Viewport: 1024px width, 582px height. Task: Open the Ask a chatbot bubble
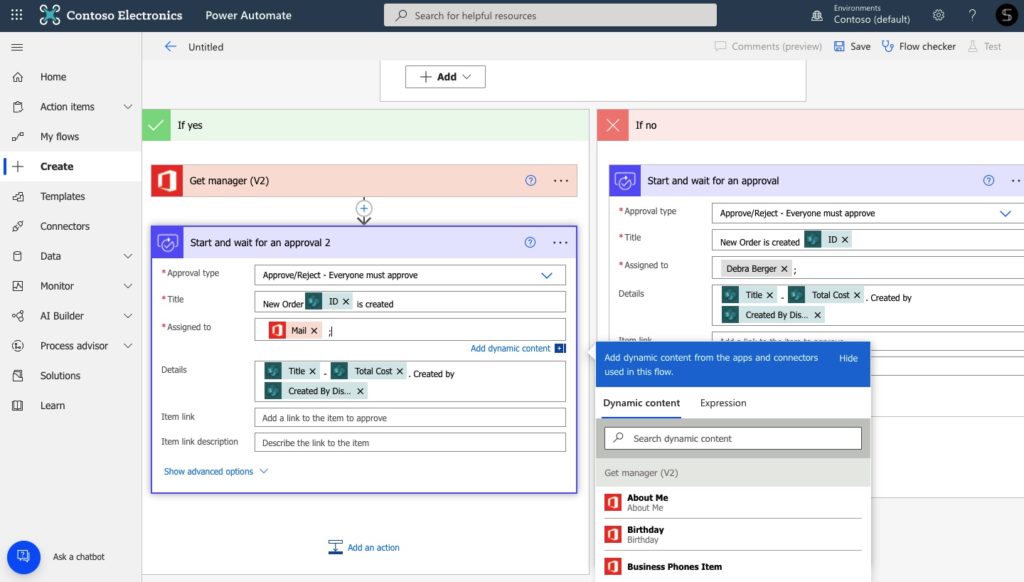(x=24, y=557)
